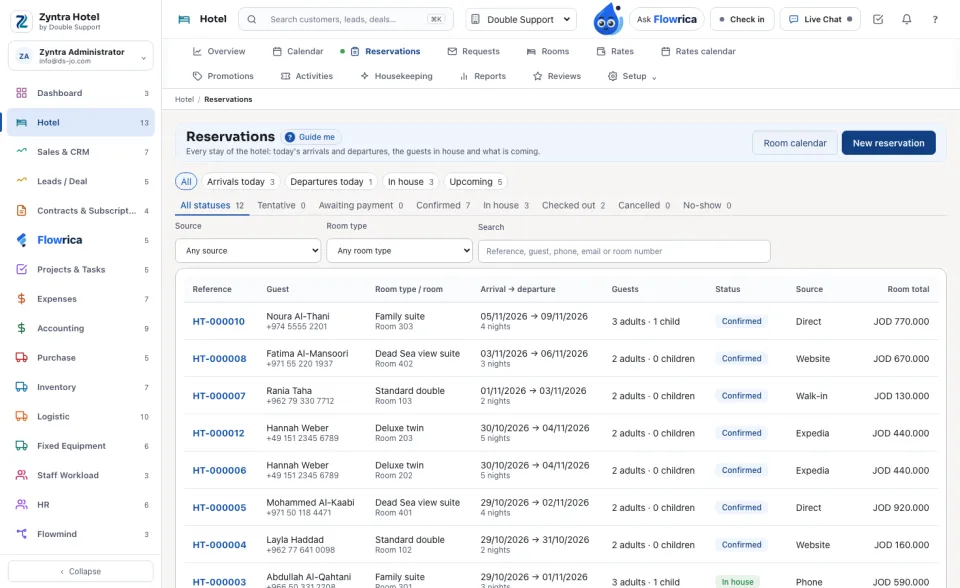Filter reservations by In house chip
Viewport: 960px width, 588px height.
pyautogui.click(x=411, y=182)
